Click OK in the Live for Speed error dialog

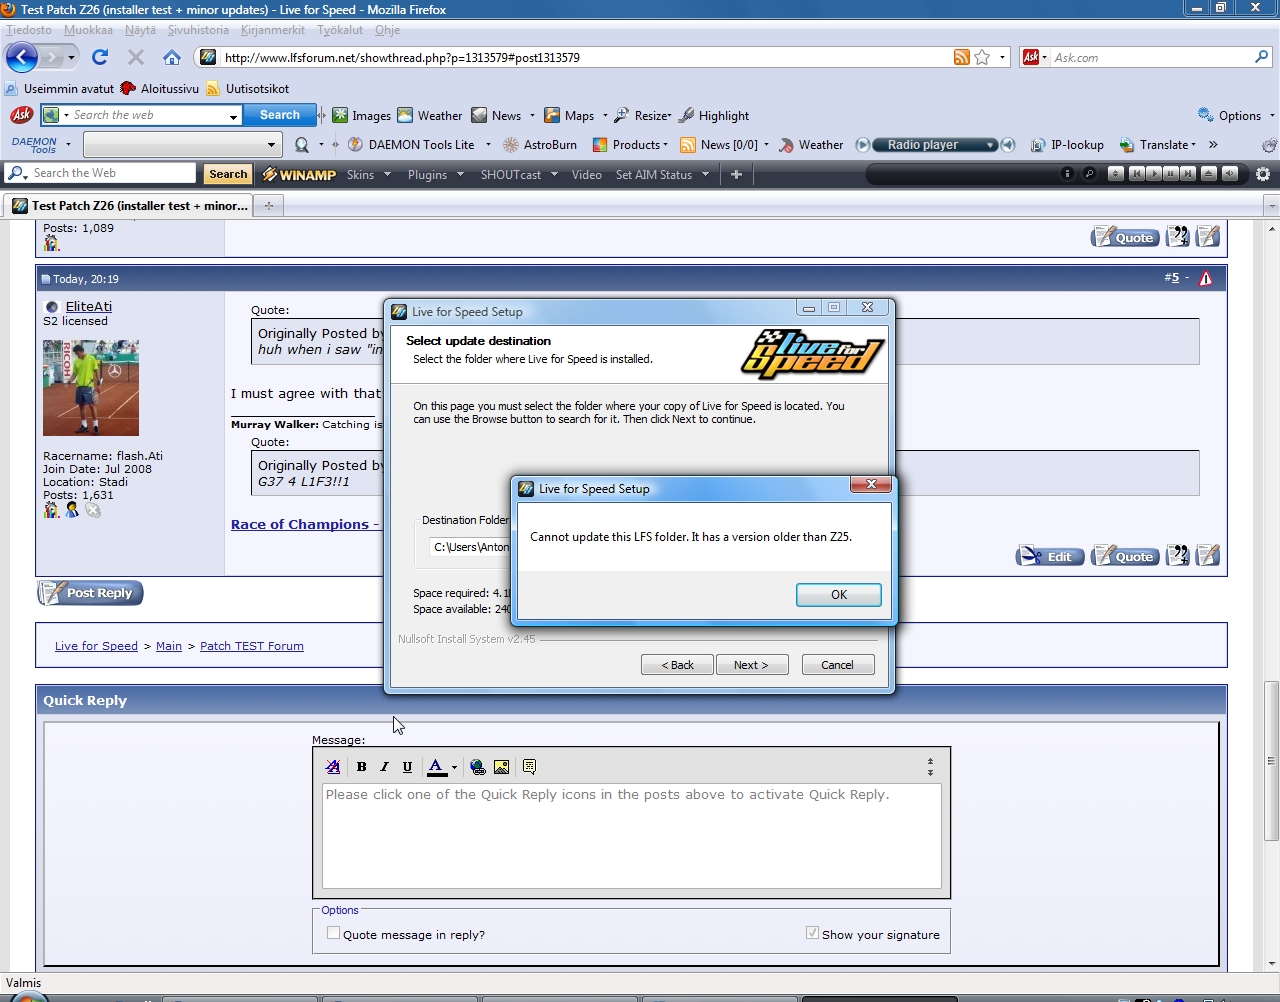(839, 595)
